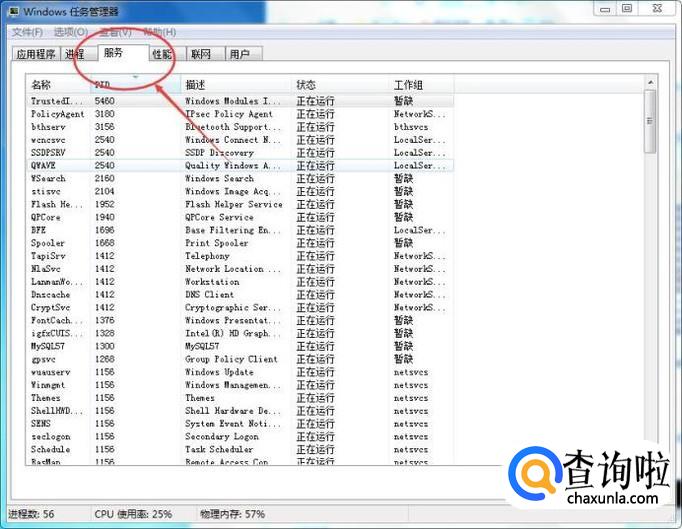
Task: Select the Winmgmt service row
Action: 240,385
